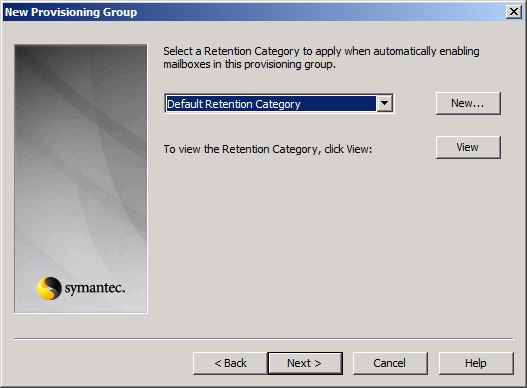Create a new Retention Category via New...
The height and width of the screenshot is (388, 527).
pyautogui.click(x=468, y=103)
